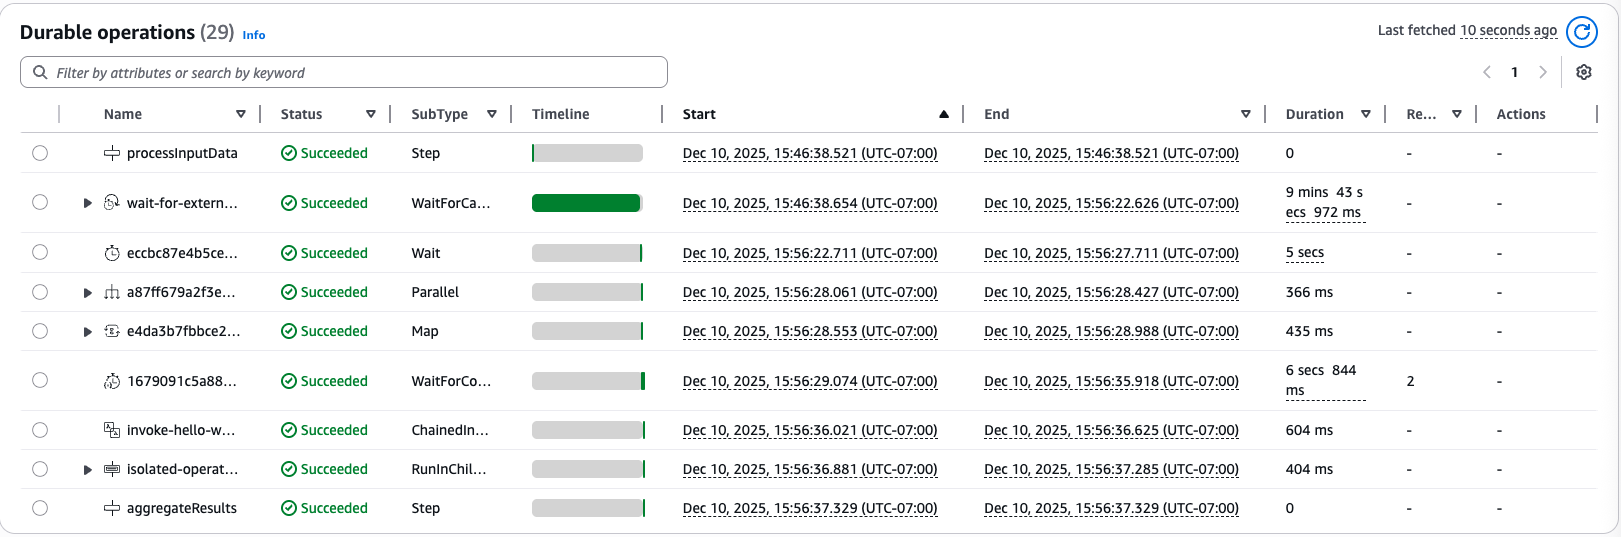Click the Parallel icon beside a87ff679a2f3e
Viewport: 1621px width, 537px height.
coord(112,292)
